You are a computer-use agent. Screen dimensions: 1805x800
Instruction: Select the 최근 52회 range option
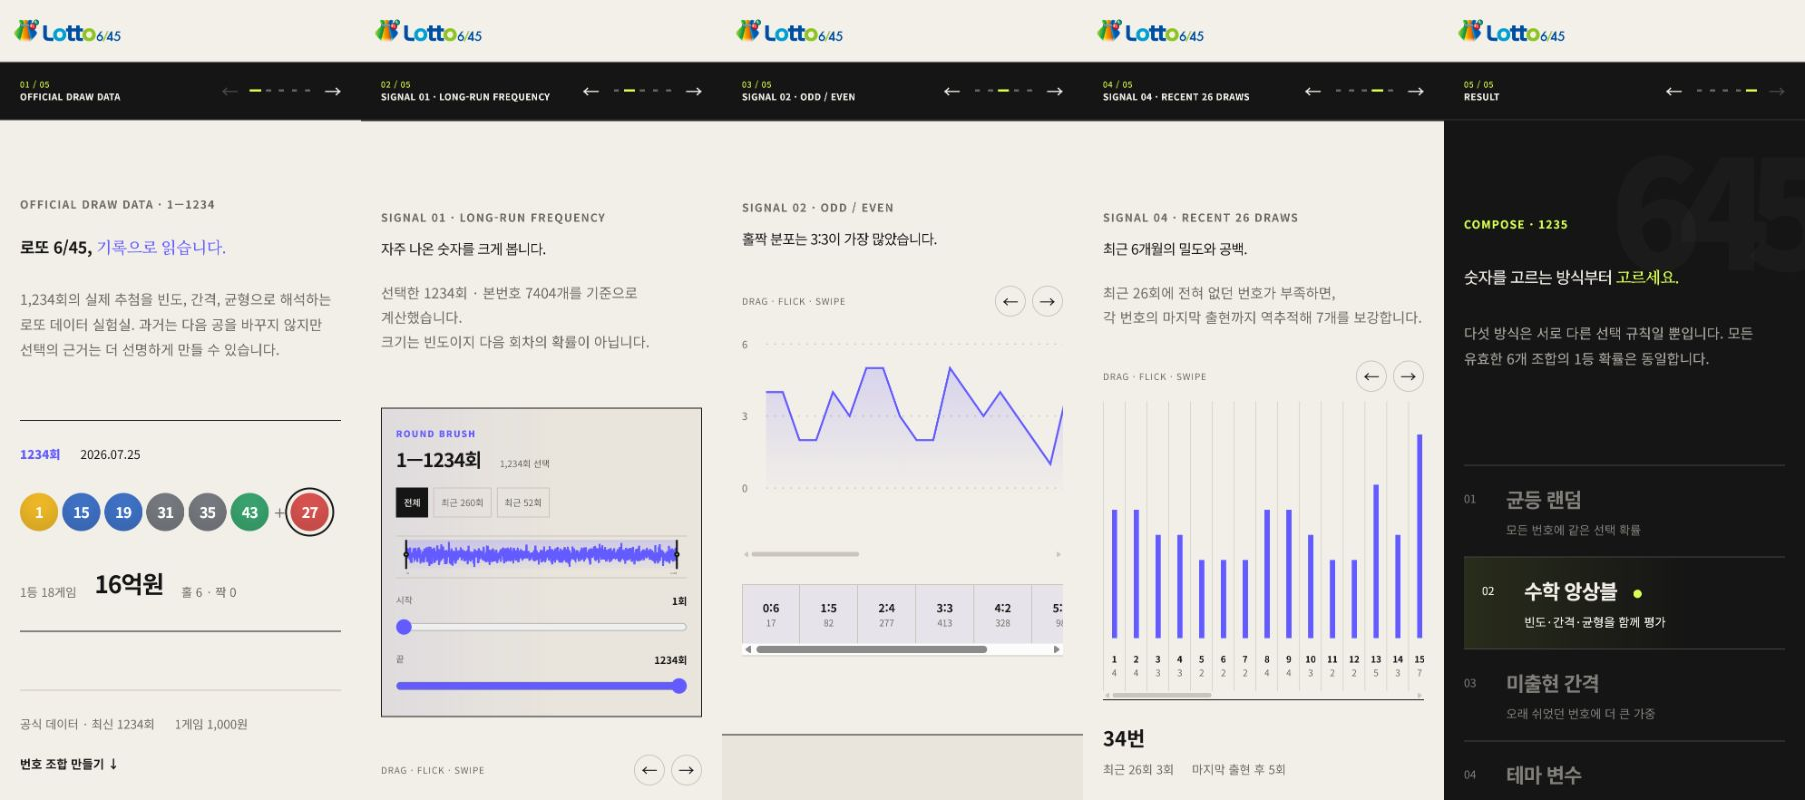(x=523, y=502)
